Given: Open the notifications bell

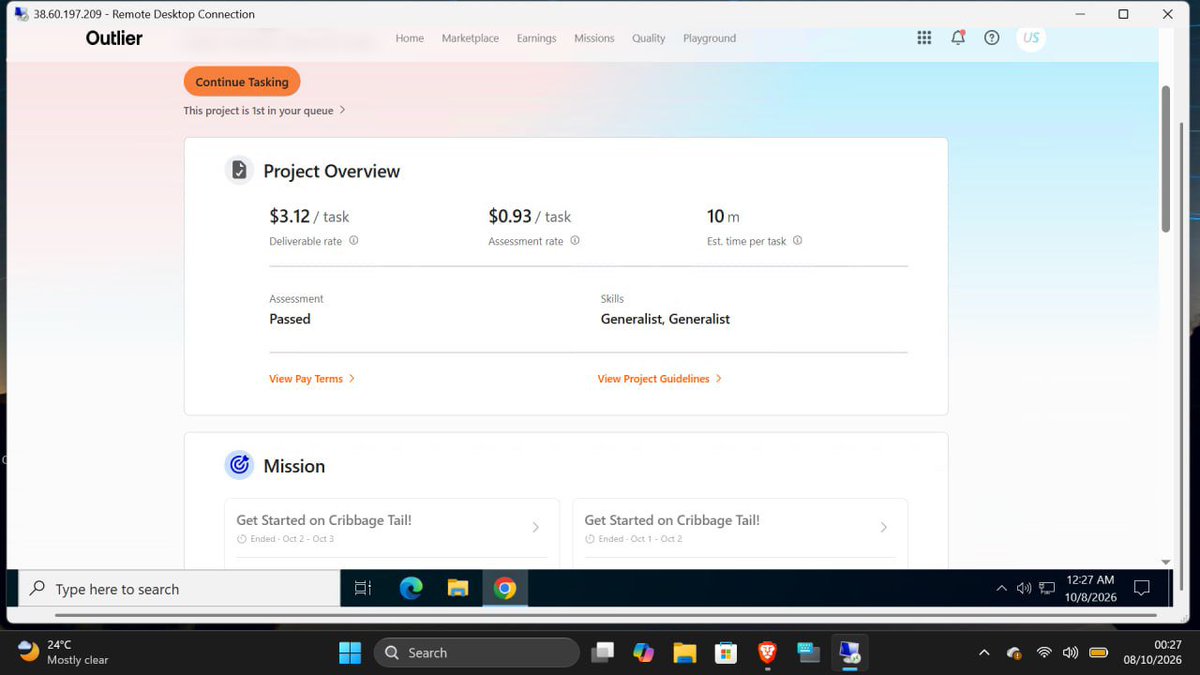Looking at the screenshot, I should point(958,38).
